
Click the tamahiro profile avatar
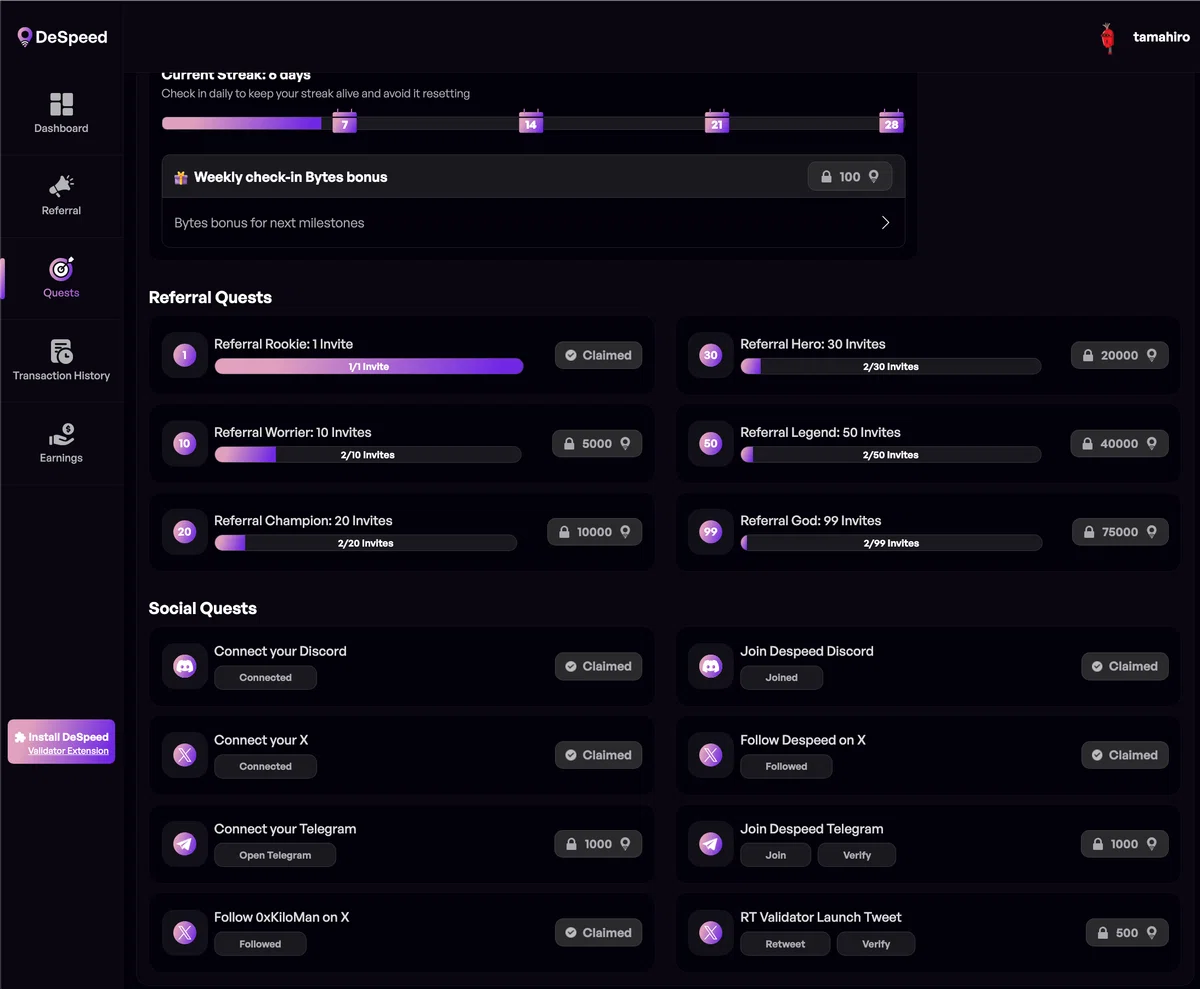pyautogui.click(x=1107, y=37)
